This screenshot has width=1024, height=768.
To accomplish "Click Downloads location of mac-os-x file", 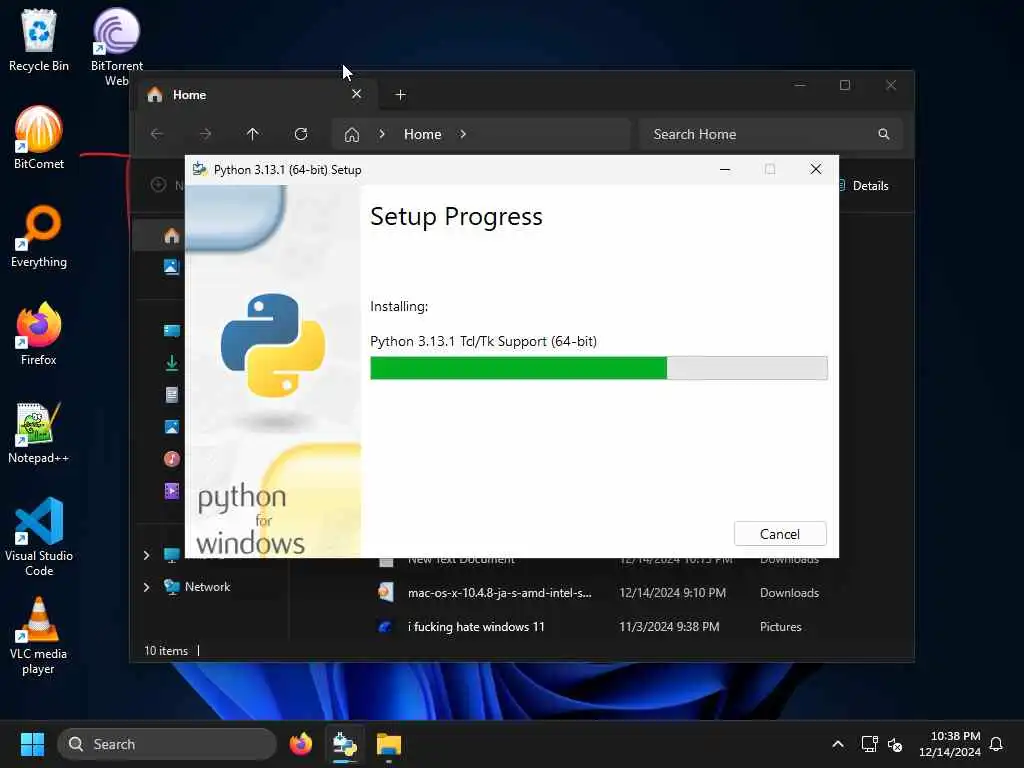I will [789, 593].
